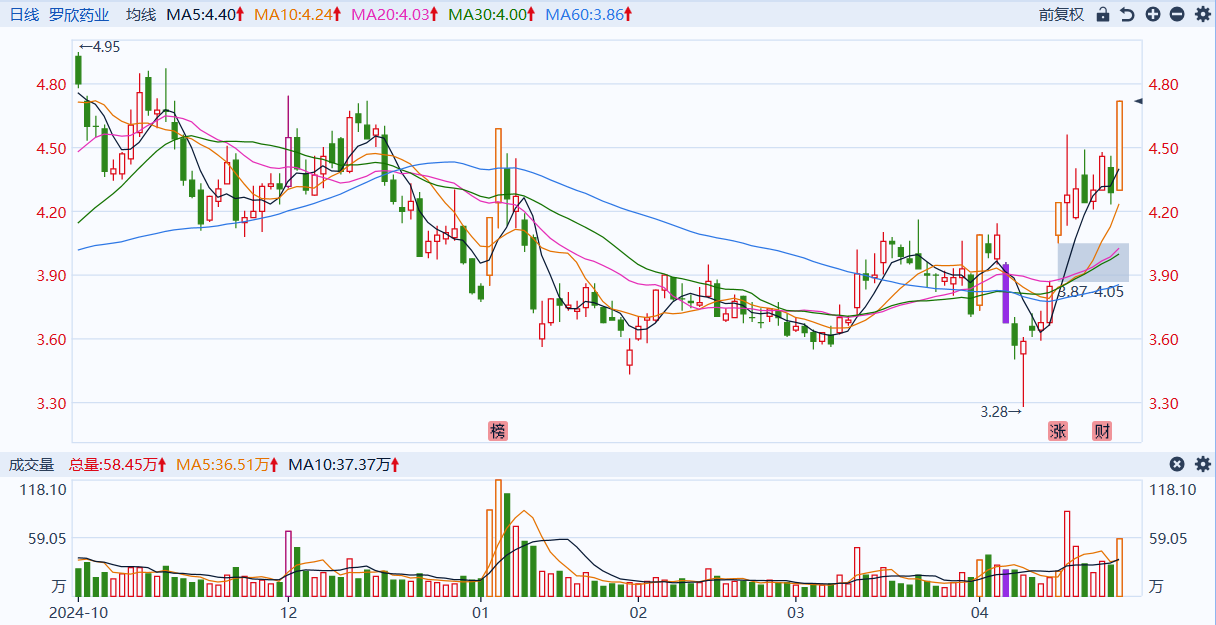1216x625 pixels.
Task: Click the purple candle in early April
Action: 1006,293
